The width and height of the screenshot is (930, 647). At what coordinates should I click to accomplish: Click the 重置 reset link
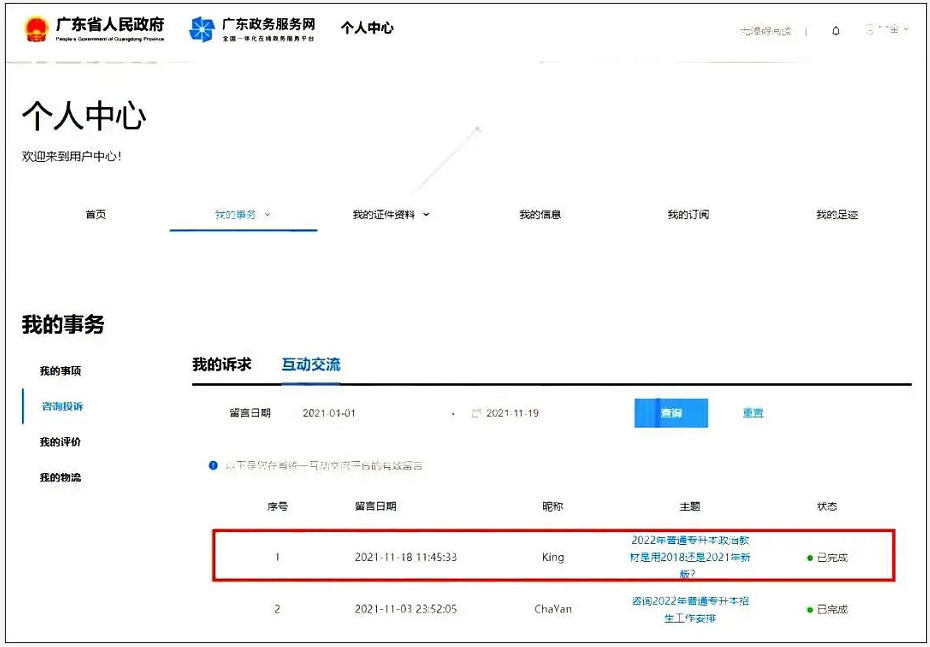coord(752,412)
